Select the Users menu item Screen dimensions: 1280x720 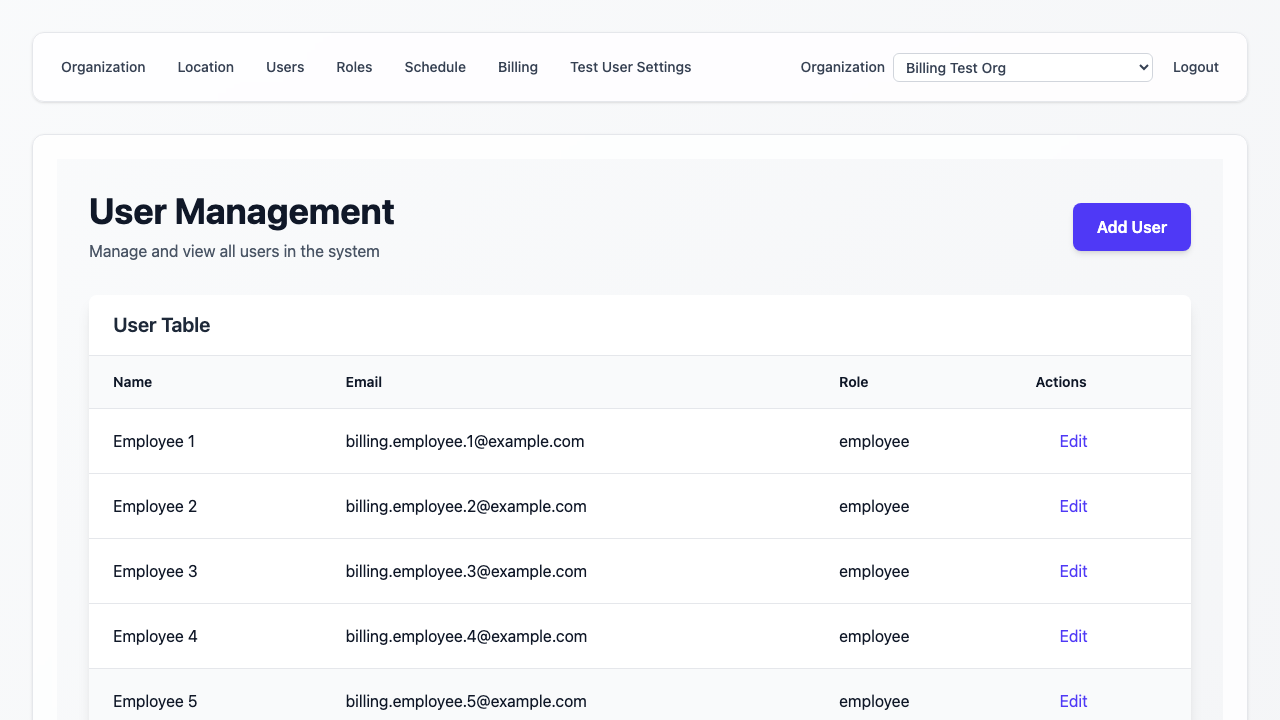tap(285, 67)
